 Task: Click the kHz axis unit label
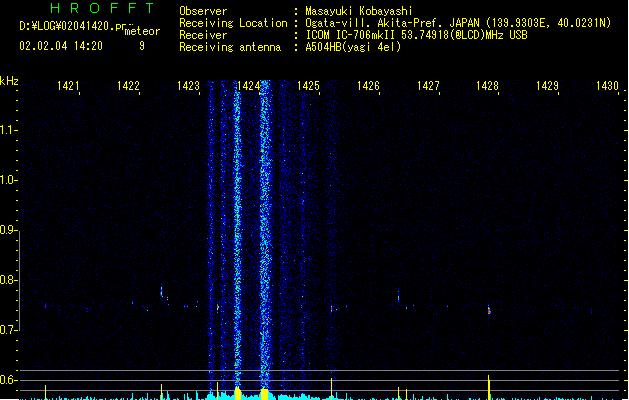point(9,81)
